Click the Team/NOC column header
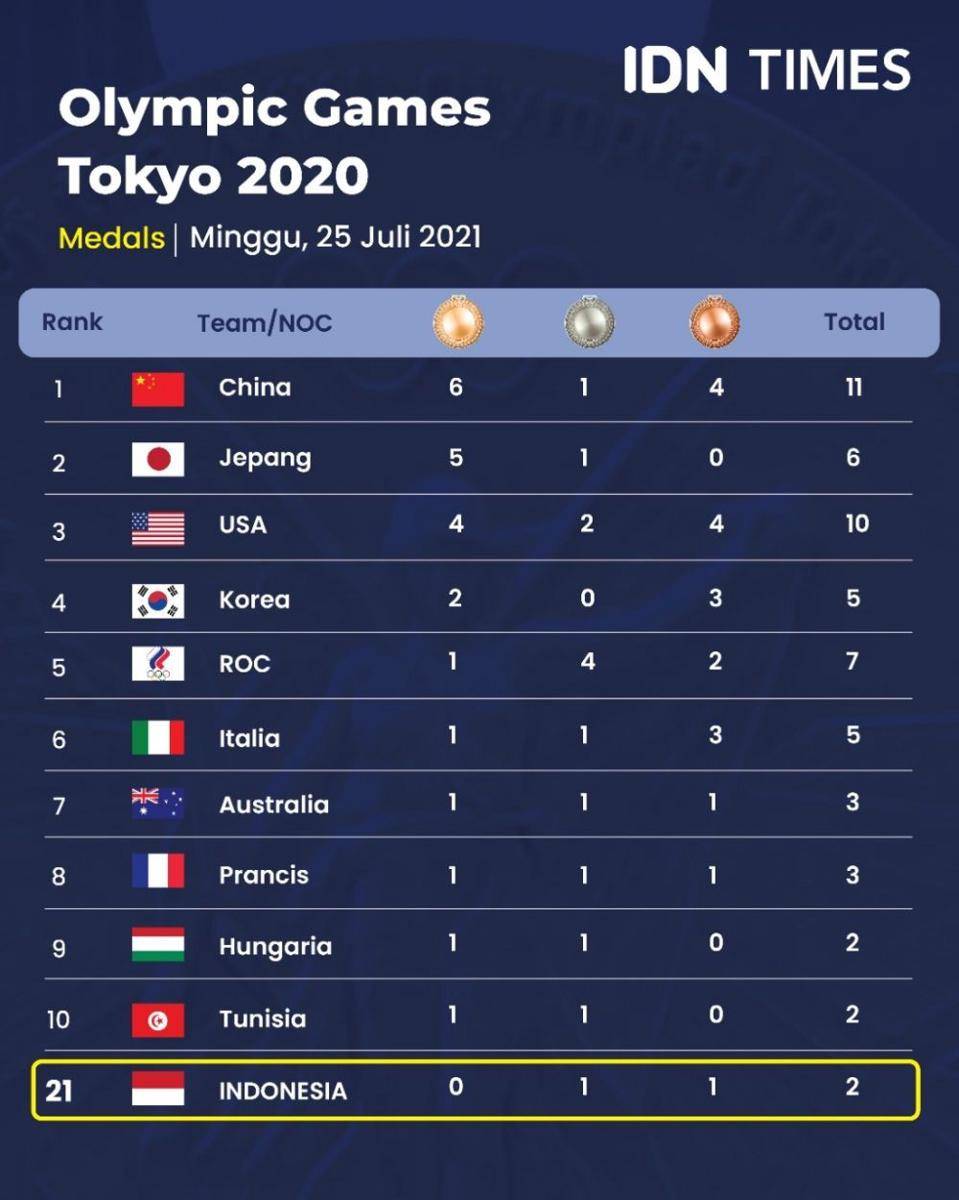 [x=265, y=324]
